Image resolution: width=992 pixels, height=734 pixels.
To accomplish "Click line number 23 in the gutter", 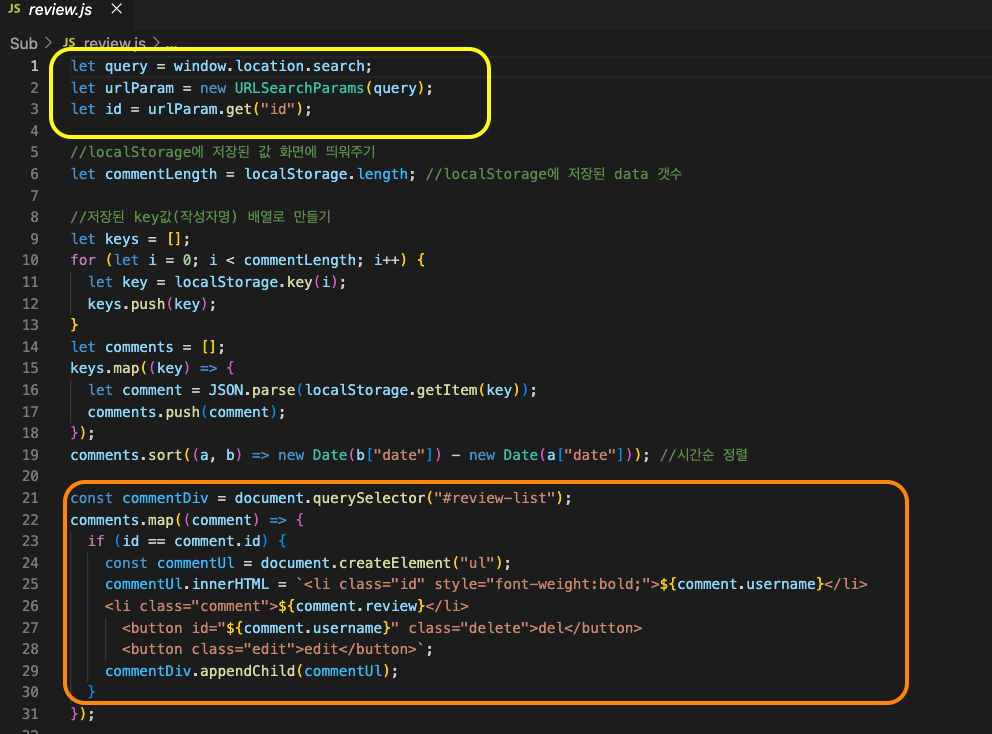I will click(x=30, y=541).
